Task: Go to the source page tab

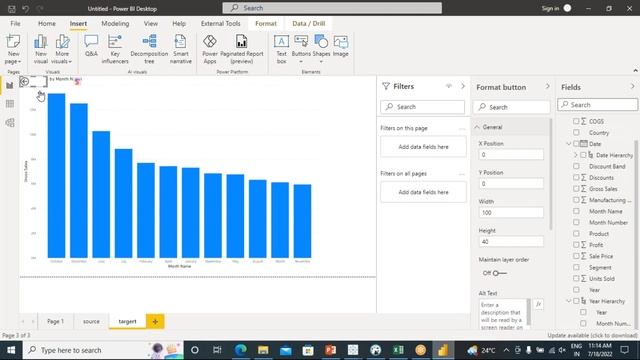Action: pos(91,322)
